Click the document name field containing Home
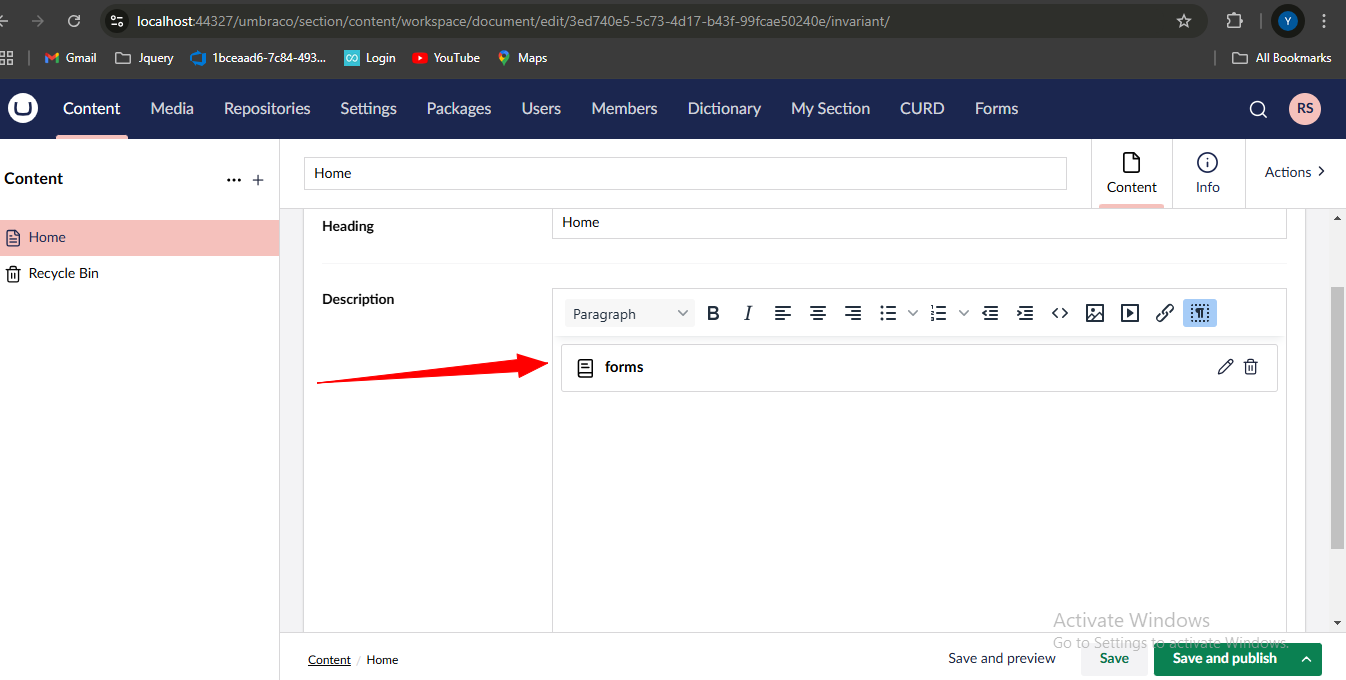Image resolution: width=1346 pixels, height=680 pixels. [x=685, y=173]
